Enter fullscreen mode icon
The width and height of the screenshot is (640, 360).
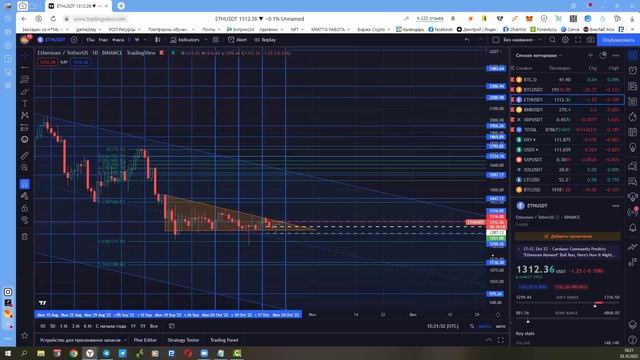[x=578, y=40]
